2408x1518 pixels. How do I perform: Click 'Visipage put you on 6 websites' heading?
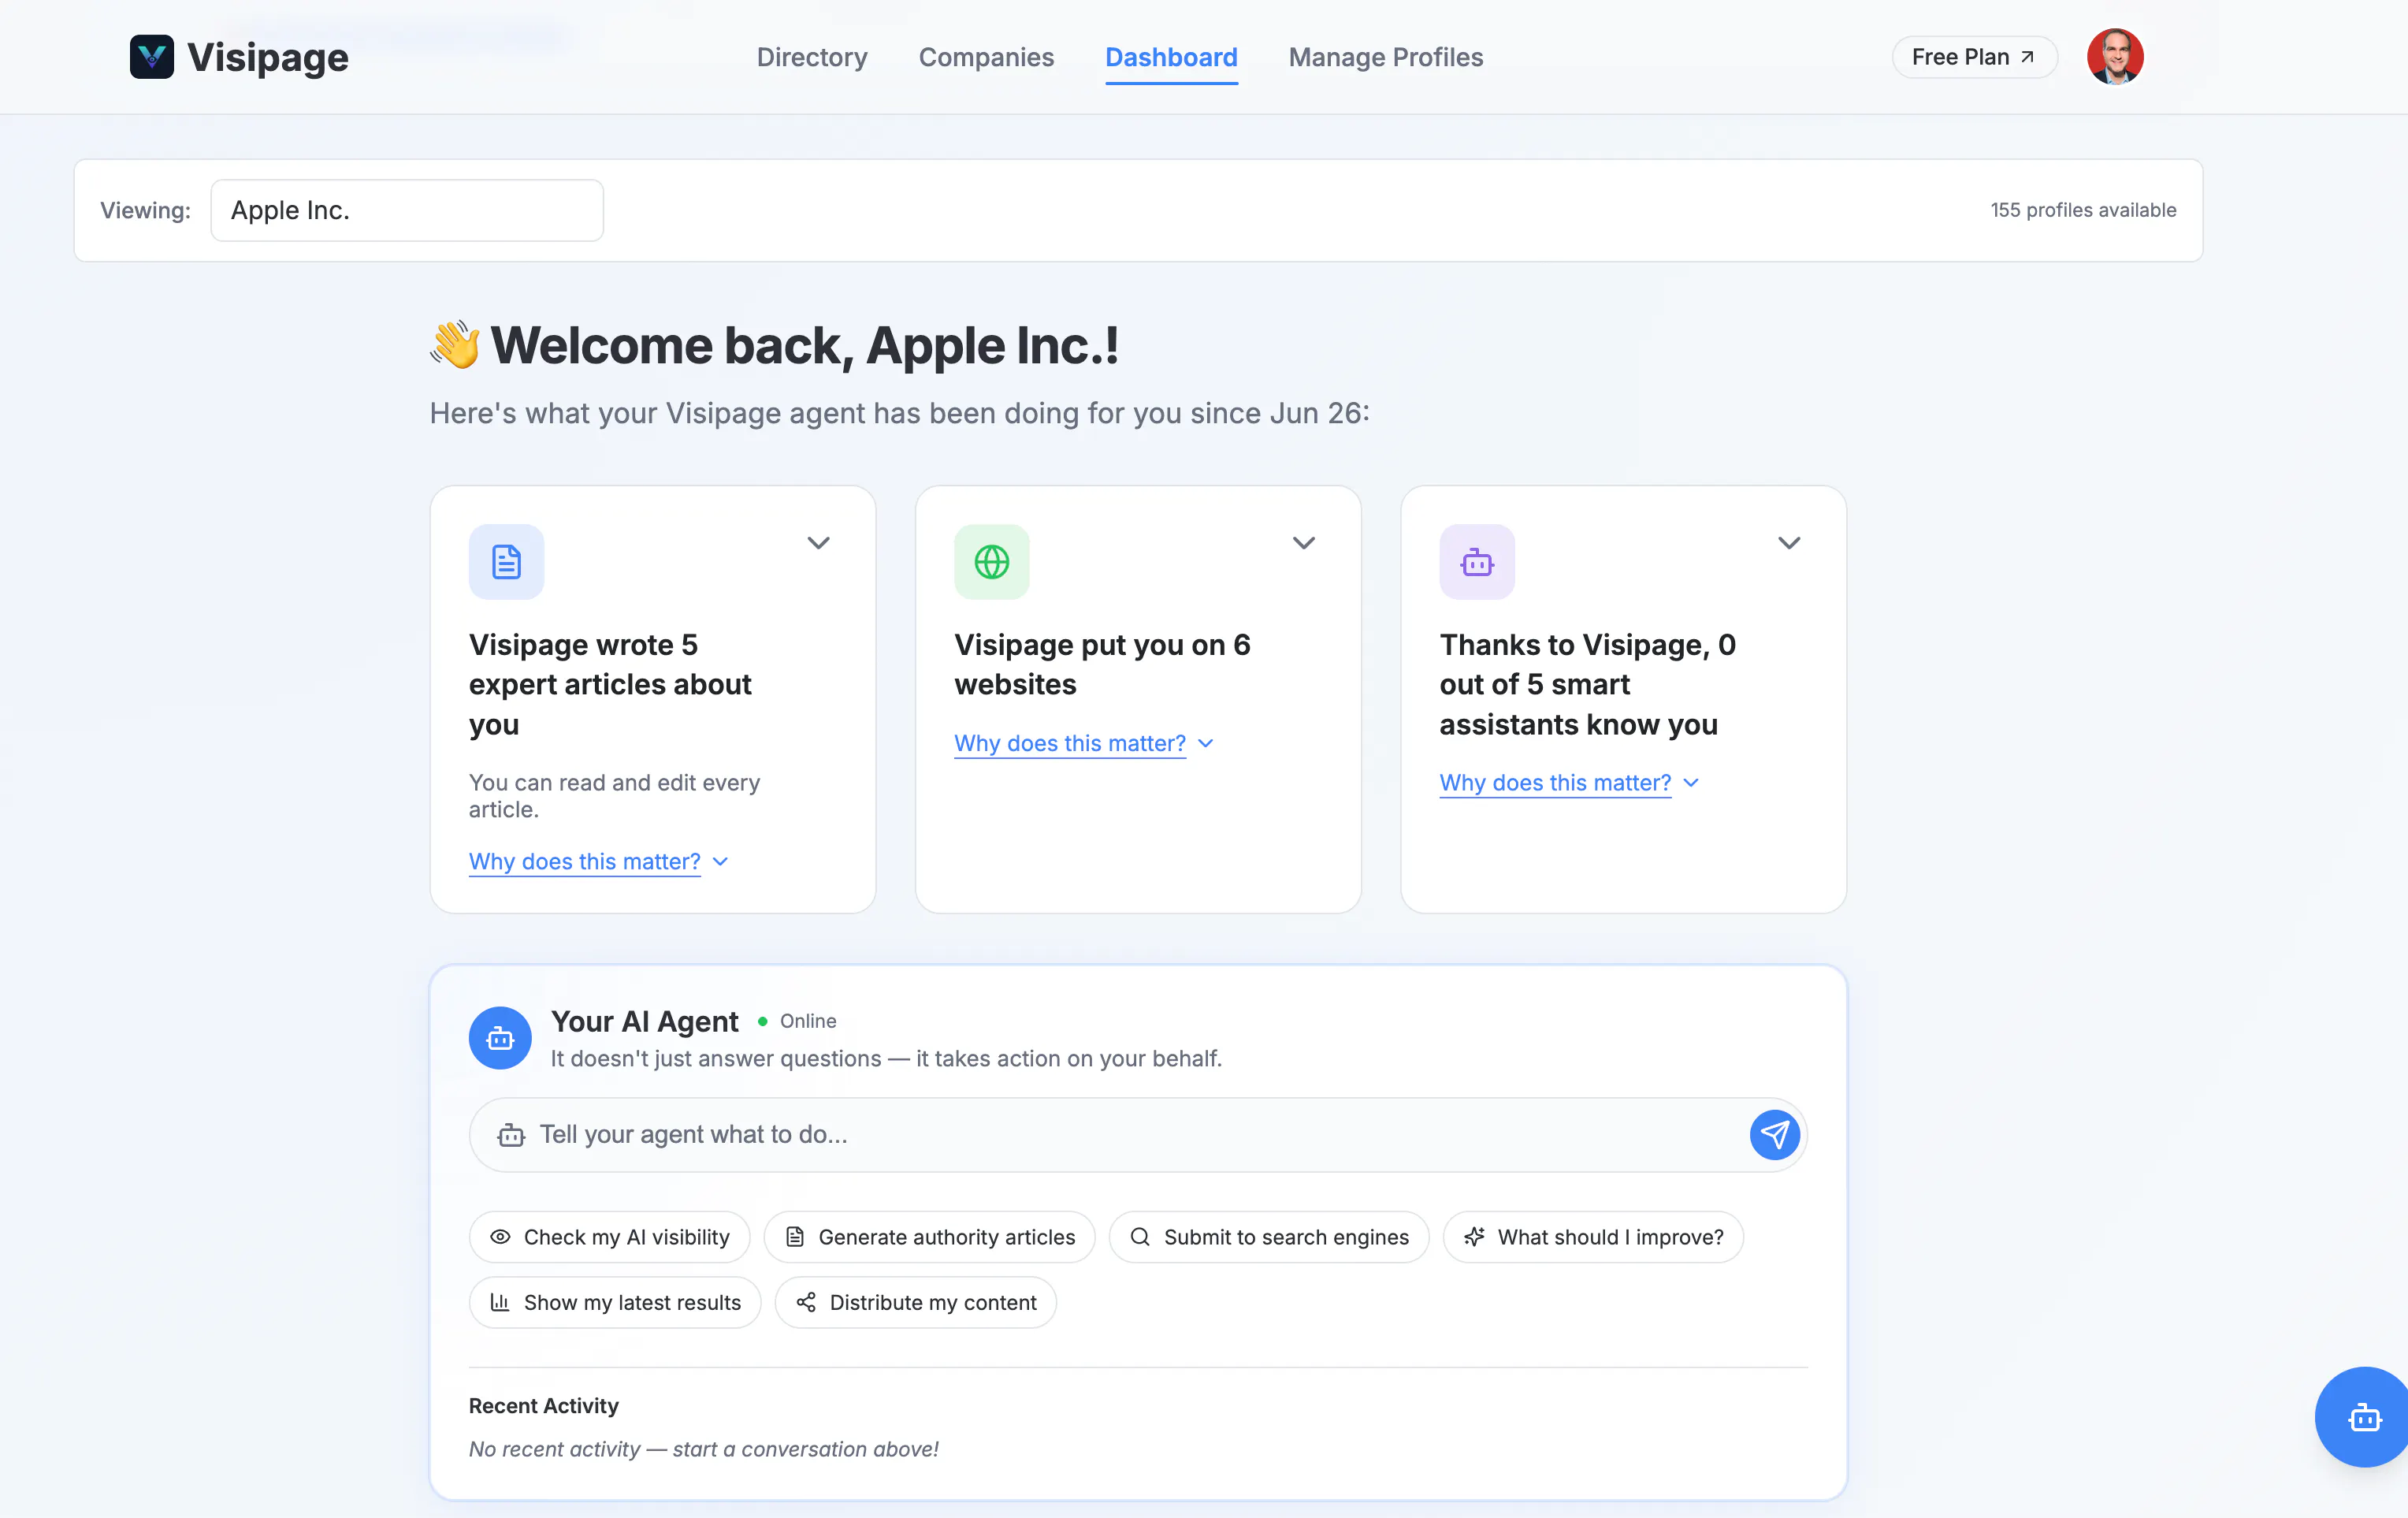1102,665
